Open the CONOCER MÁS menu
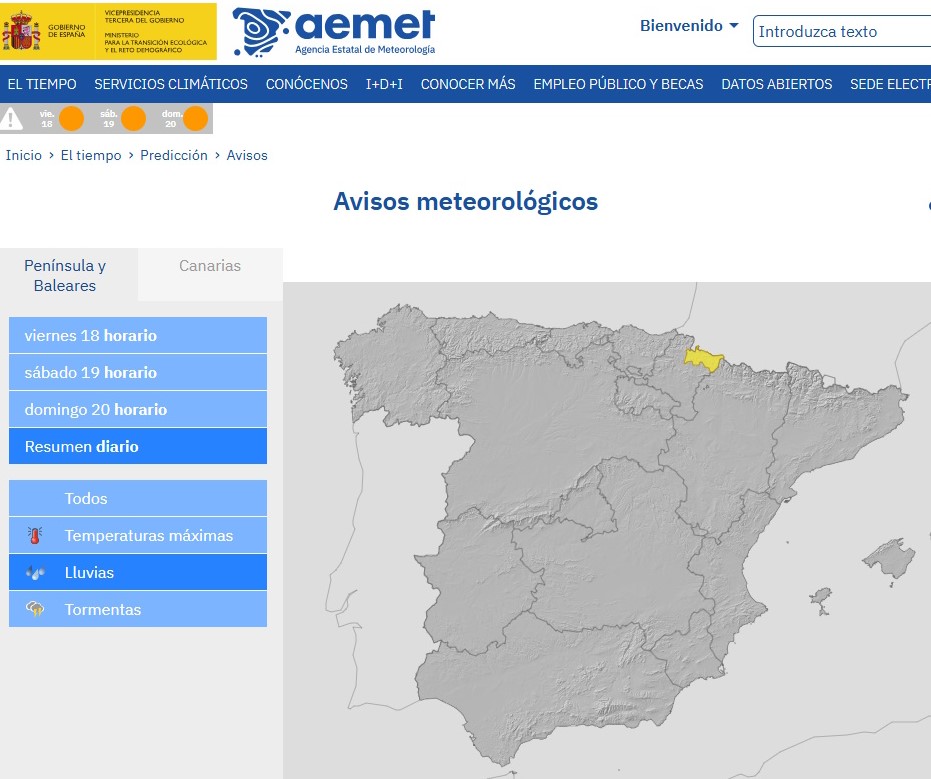The width and height of the screenshot is (931, 779). point(468,84)
